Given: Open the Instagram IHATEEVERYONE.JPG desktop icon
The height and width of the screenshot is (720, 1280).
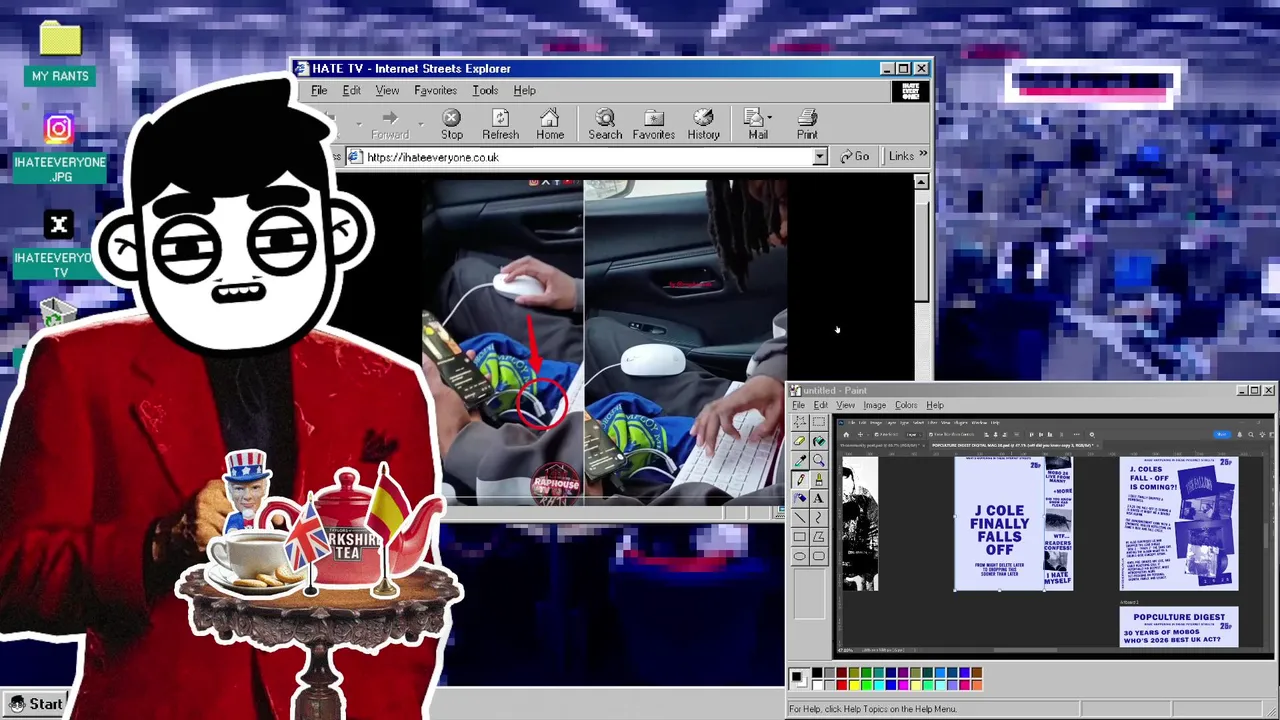Looking at the screenshot, I should pyautogui.click(x=59, y=148).
